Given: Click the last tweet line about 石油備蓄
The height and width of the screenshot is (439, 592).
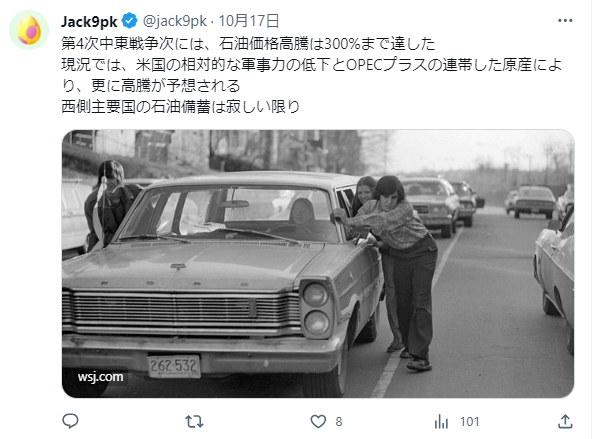Looking at the screenshot, I should 180,107.
